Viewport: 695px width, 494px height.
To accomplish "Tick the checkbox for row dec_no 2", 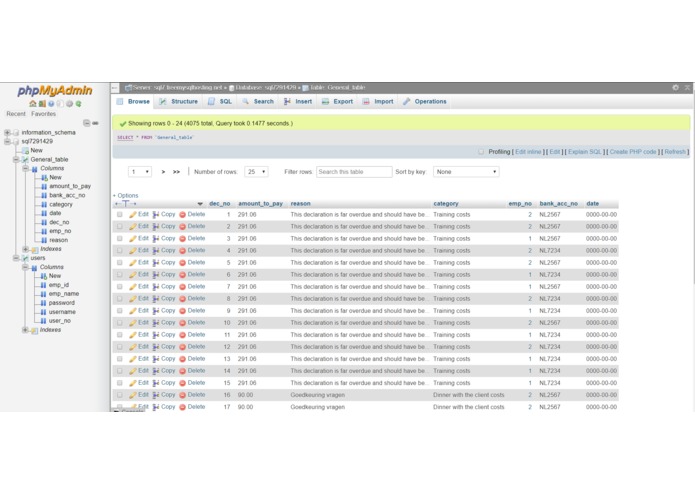I will click(120, 226).
